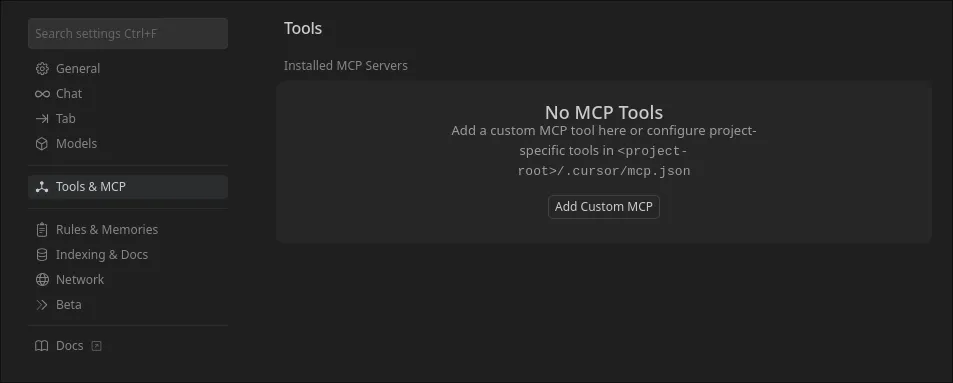Select the Tools & MCP section
953x383 pixels.
[x=128, y=187]
